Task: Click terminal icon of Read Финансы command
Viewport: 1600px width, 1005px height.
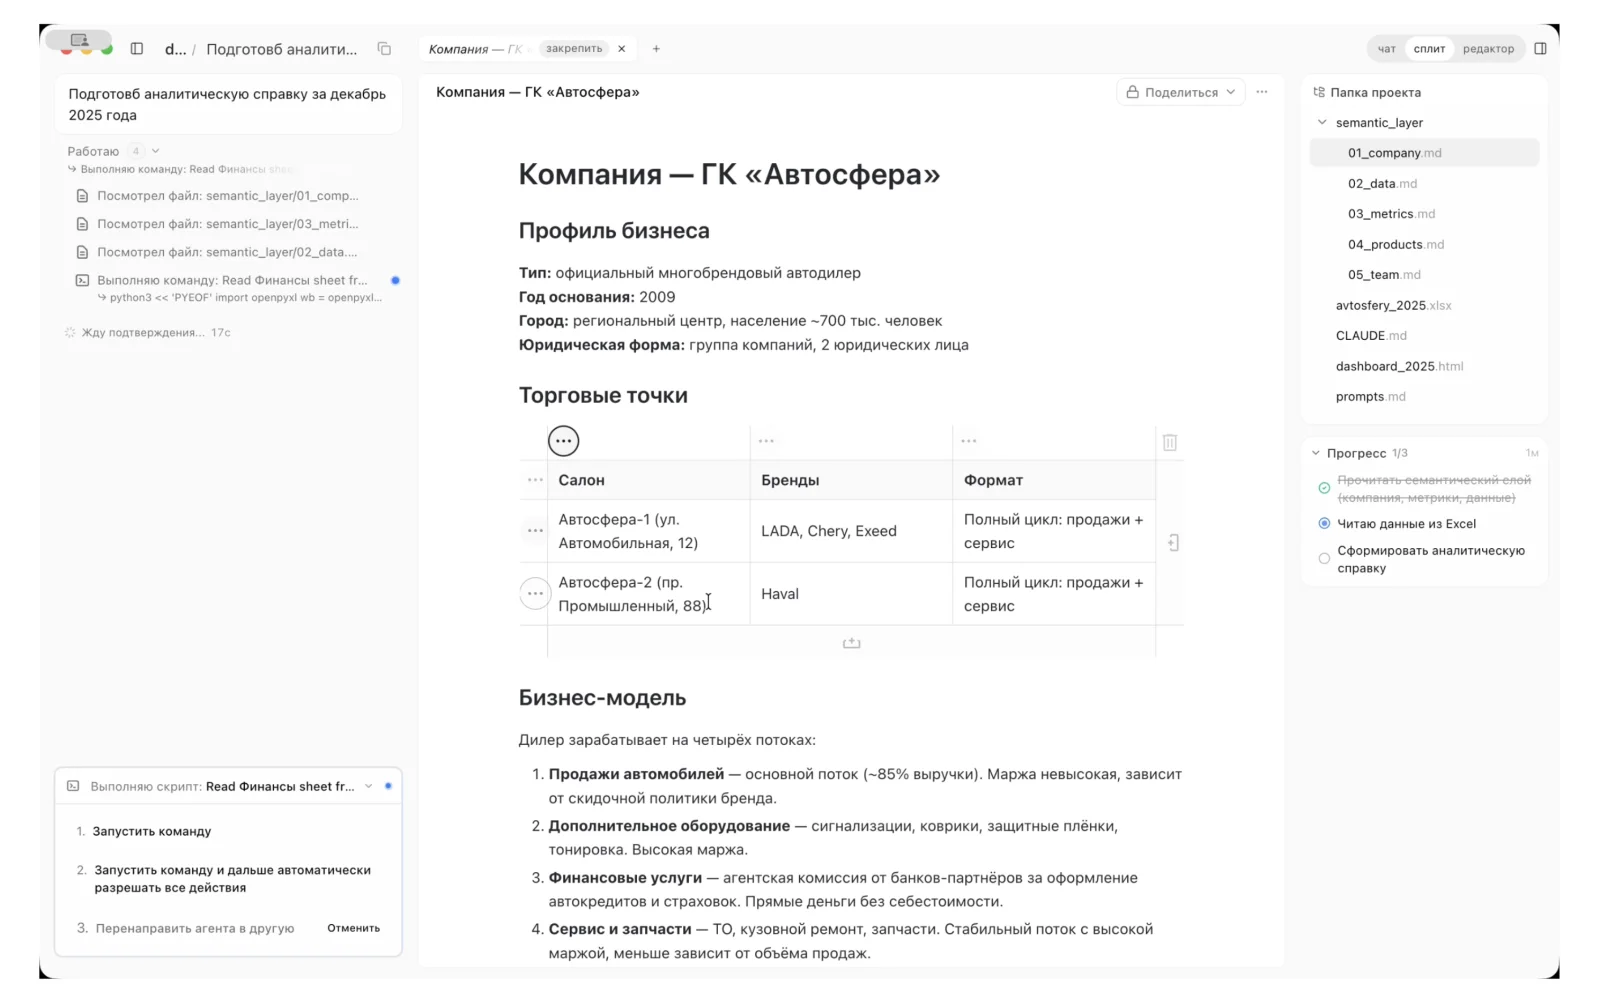Action: point(82,281)
